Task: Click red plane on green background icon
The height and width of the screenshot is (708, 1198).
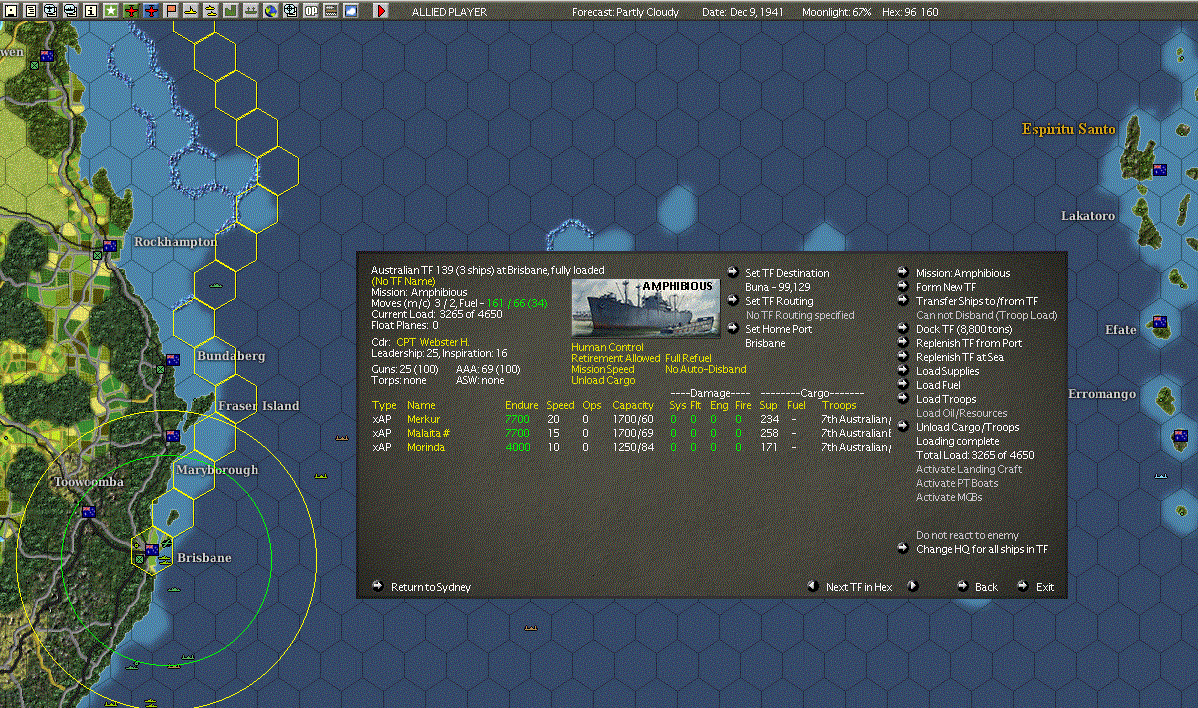Action: [131, 11]
